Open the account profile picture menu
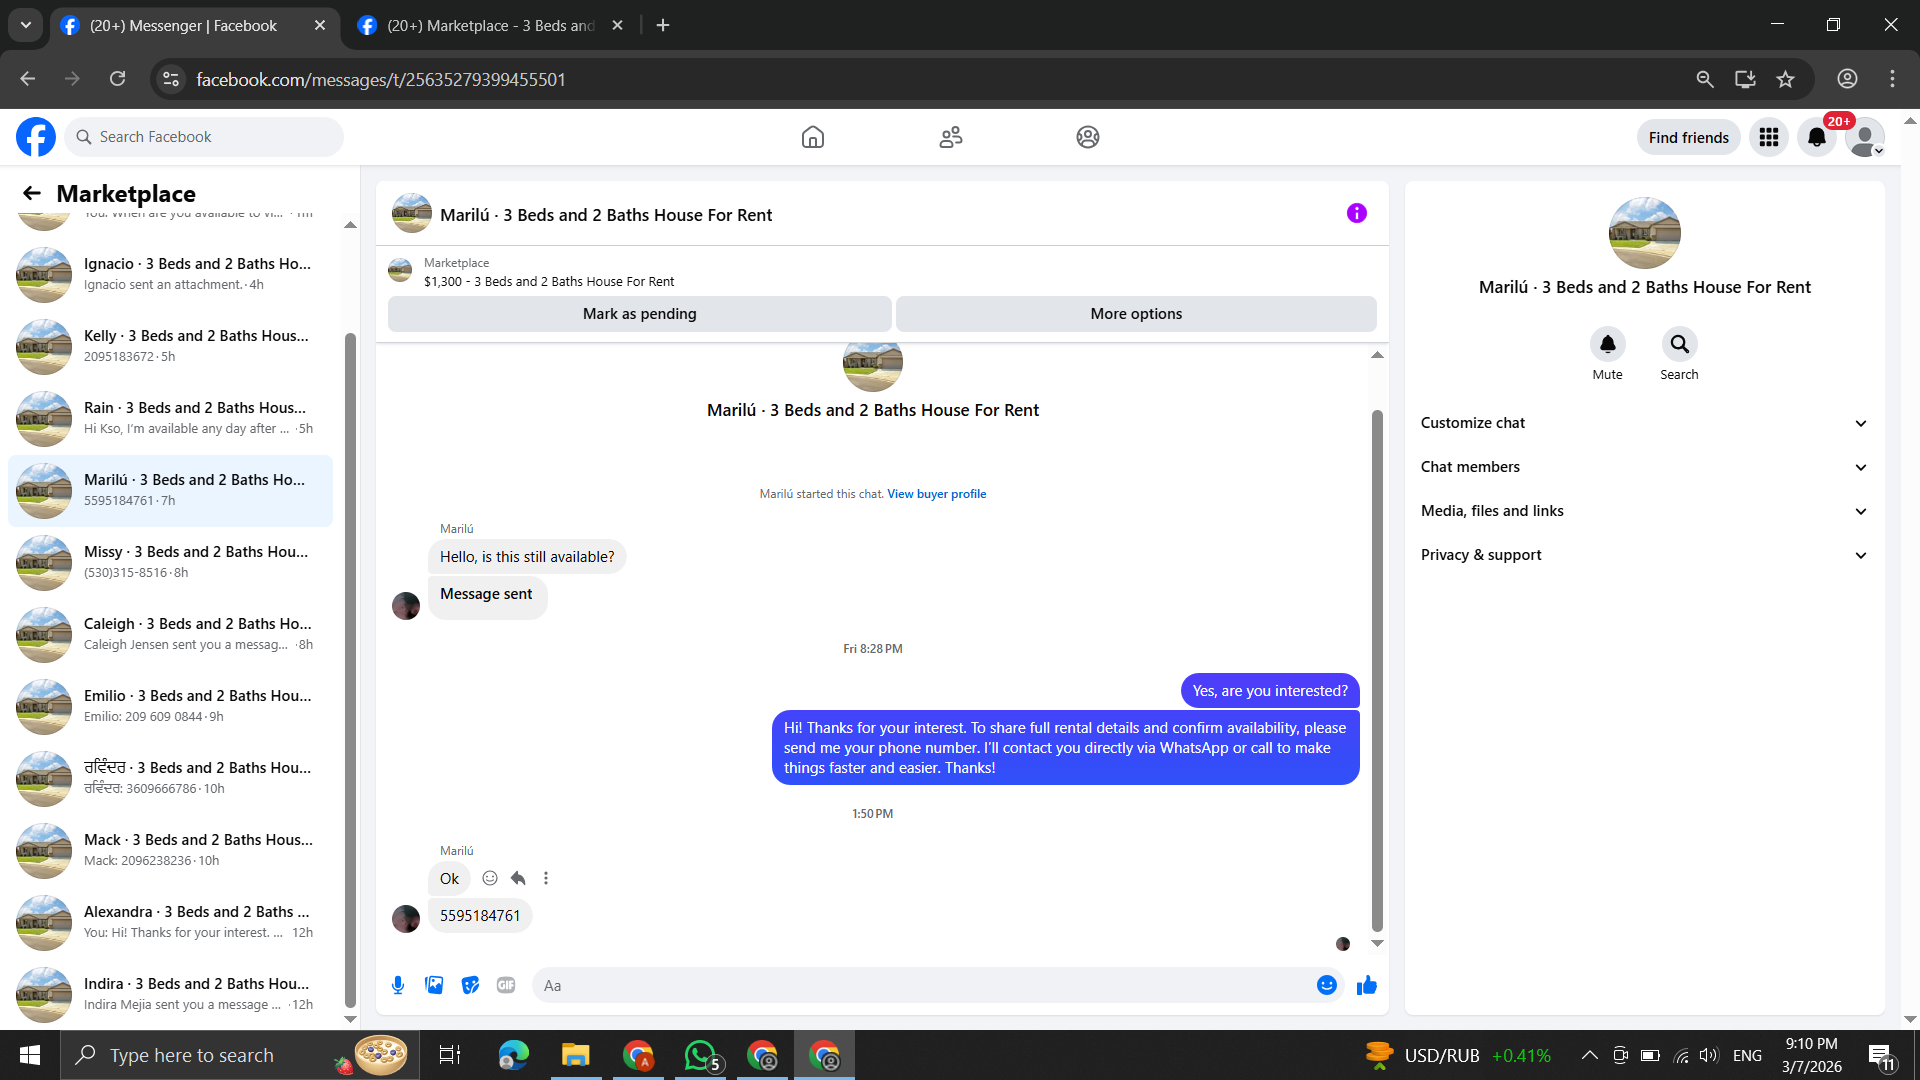 point(1865,137)
